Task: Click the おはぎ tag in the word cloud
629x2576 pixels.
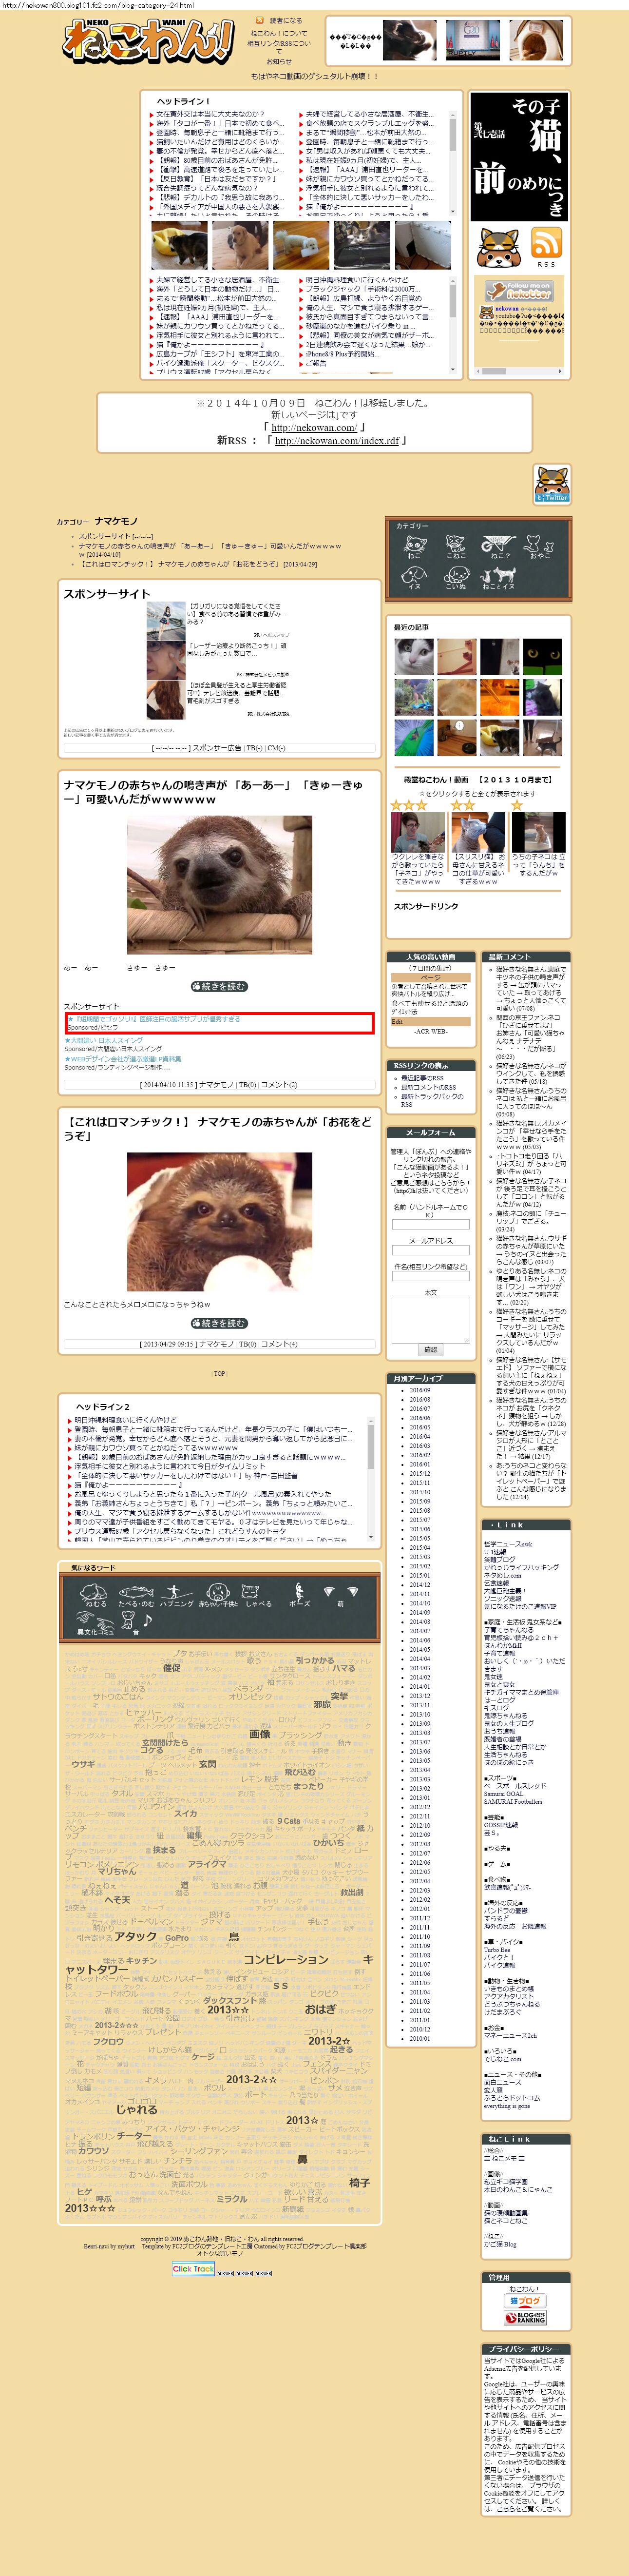Action: tap(321, 2008)
